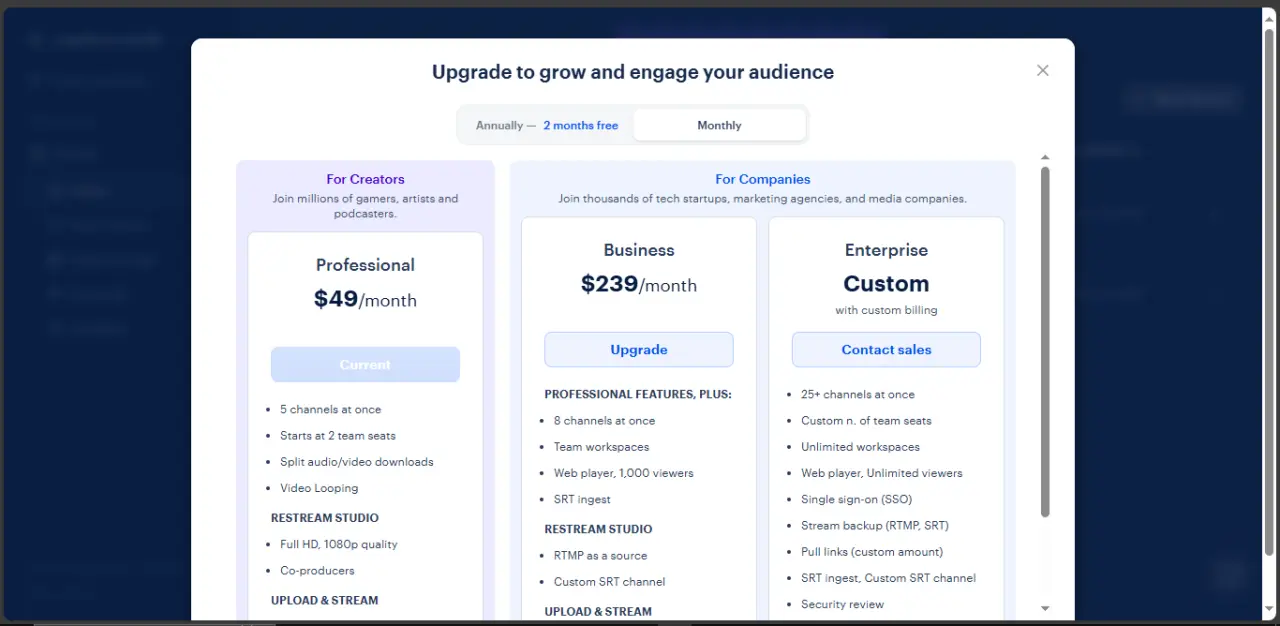
Task: Click 'Custom n. of team seats' feature
Action: pyautogui.click(x=866, y=420)
